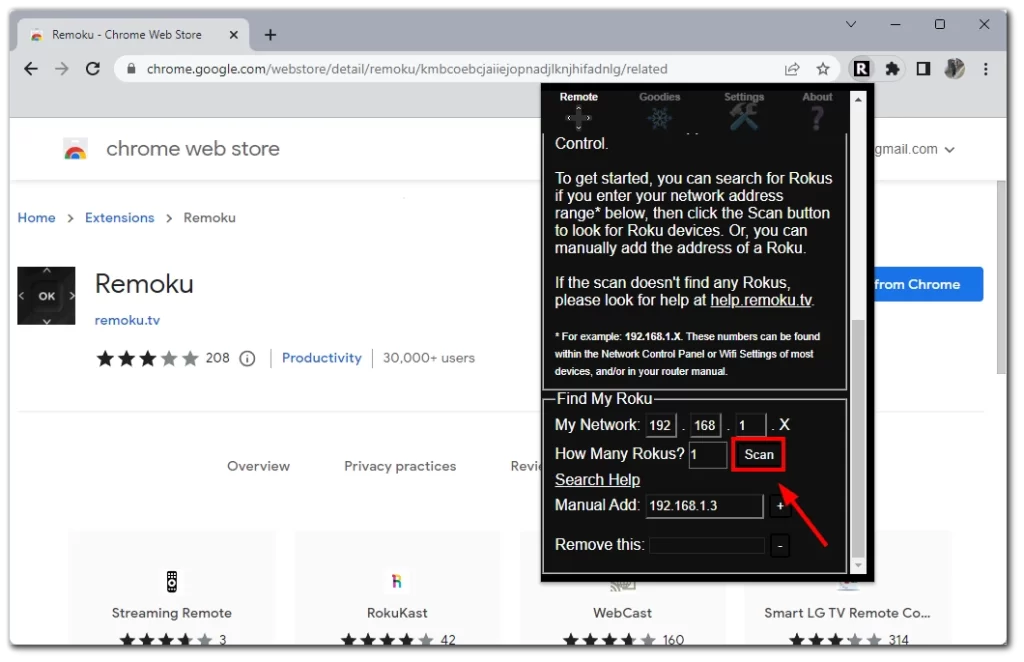Go to the Home breadcrumb
This screenshot has width=1024, height=662.
tap(37, 218)
